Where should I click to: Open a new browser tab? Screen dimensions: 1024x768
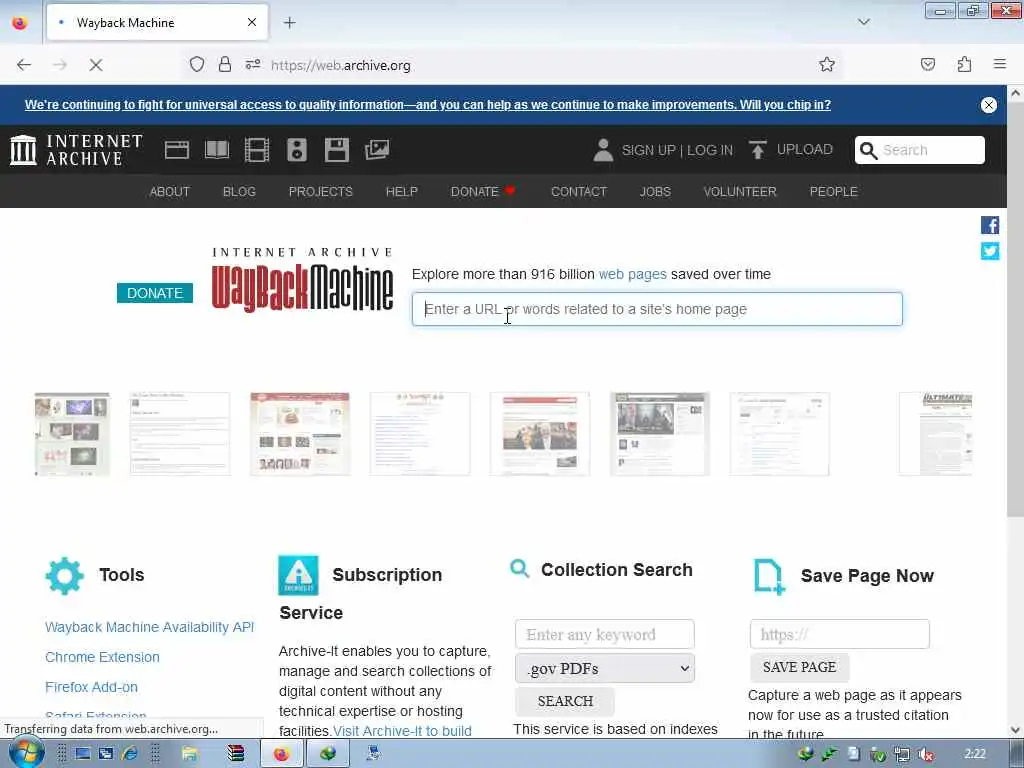[289, 23]
